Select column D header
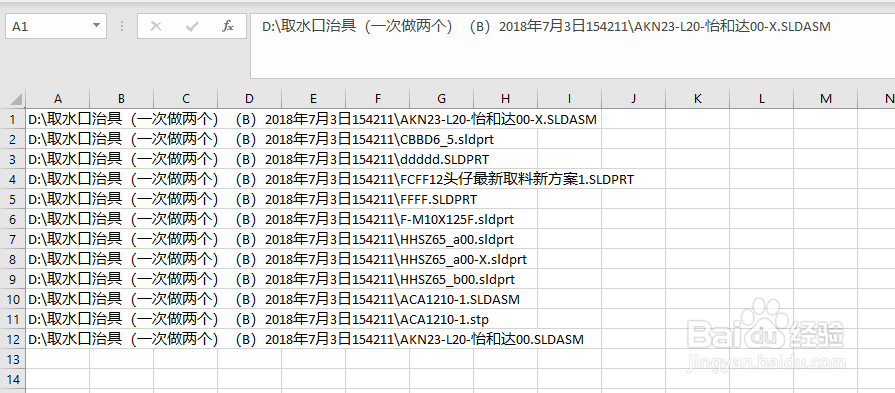This screenshot has height=393, width=895. pos(249,99)
